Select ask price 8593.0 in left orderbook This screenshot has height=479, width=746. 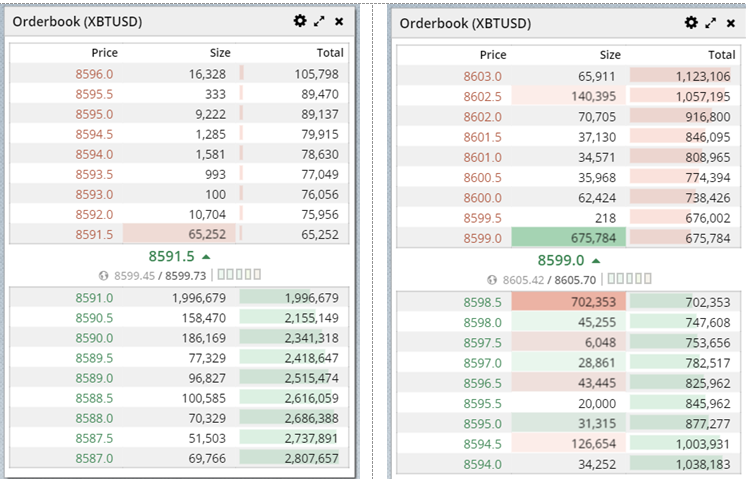pyautogui.click(x=94, y=194)
